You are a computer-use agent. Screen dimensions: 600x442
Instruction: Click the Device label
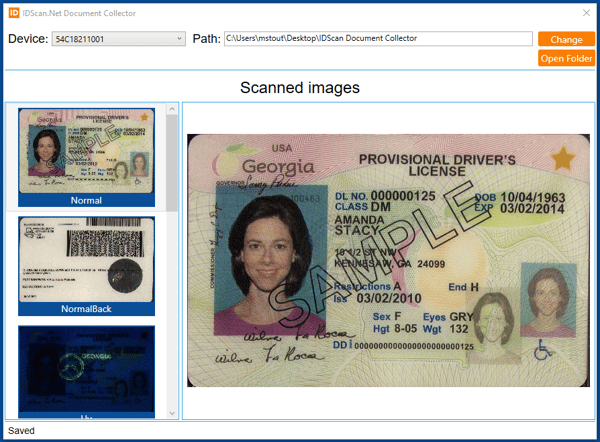point(28,39)
